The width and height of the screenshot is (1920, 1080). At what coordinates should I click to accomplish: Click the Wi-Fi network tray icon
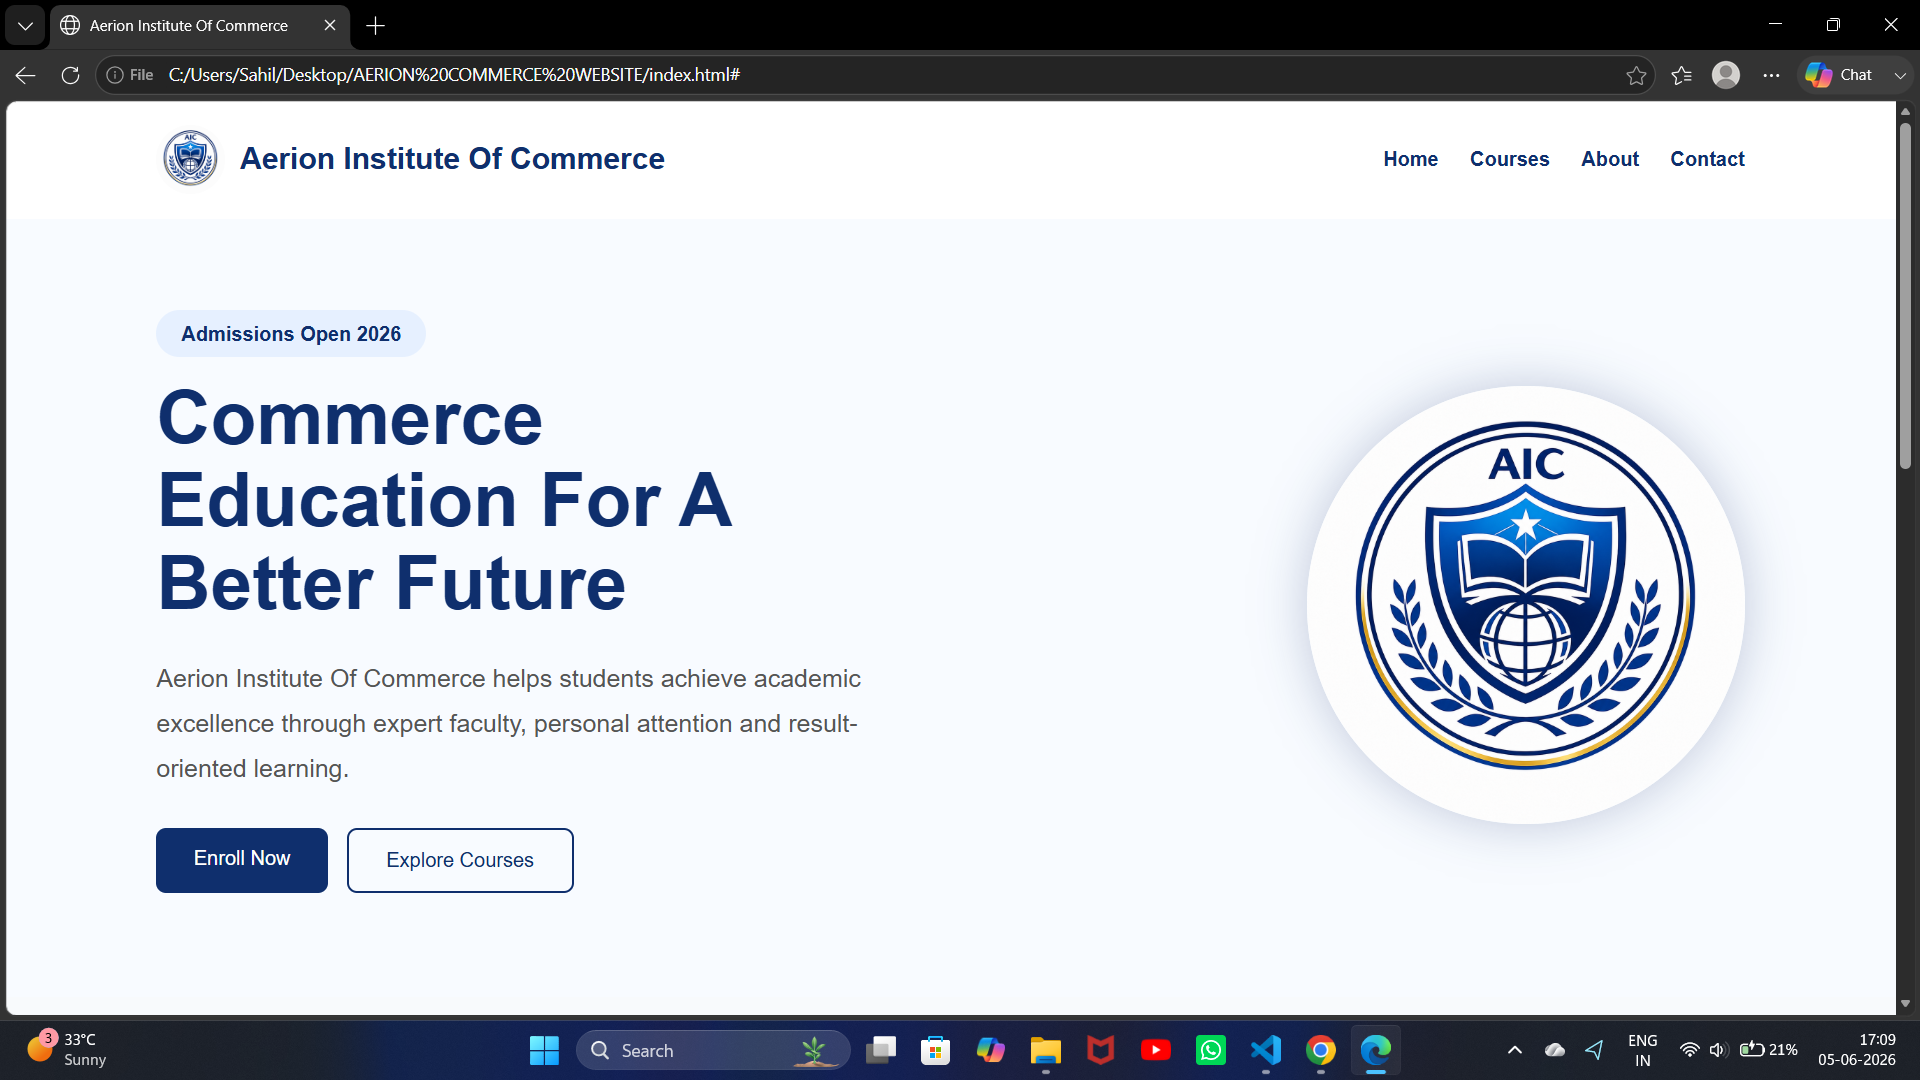[1690, 1050]
